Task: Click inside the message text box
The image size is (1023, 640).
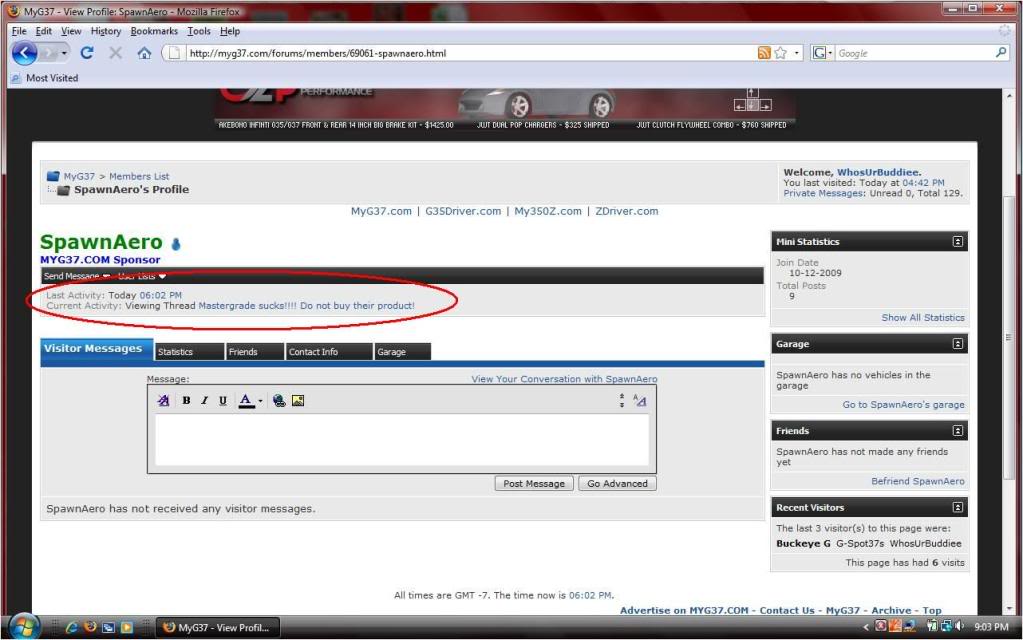Action: [400, 440]
